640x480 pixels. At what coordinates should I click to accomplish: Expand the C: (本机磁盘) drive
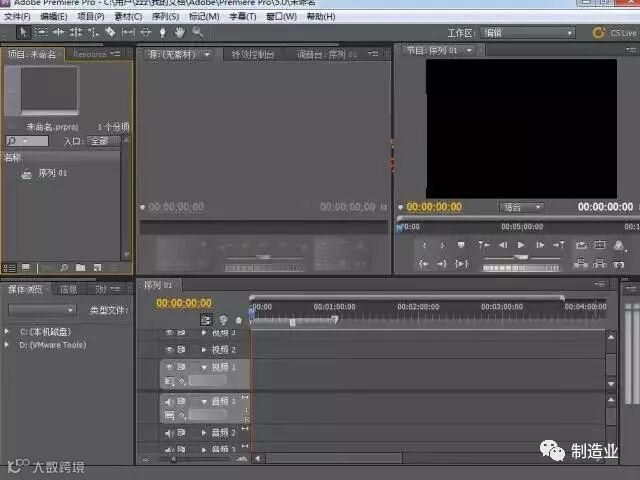coord(7,331)
